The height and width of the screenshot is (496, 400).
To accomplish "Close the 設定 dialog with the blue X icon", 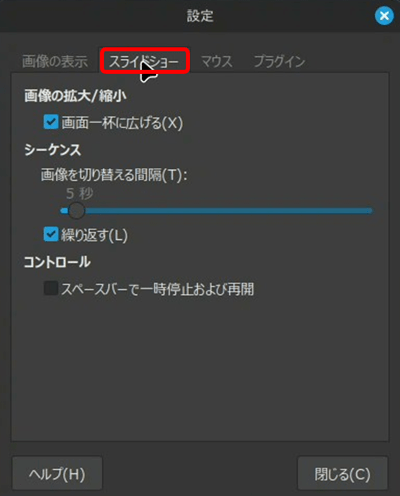I will tap(384, 16).
